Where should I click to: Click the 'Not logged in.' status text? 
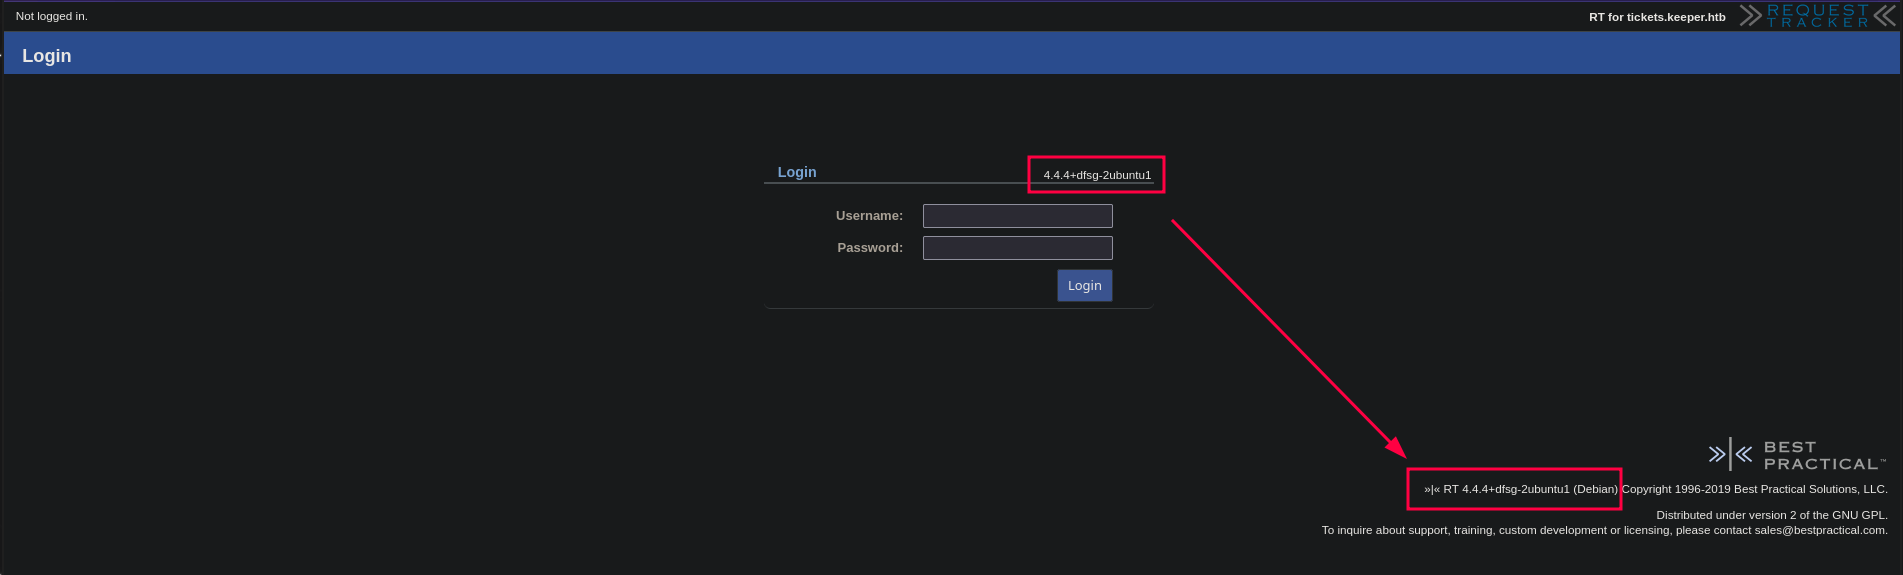[52, 16]
